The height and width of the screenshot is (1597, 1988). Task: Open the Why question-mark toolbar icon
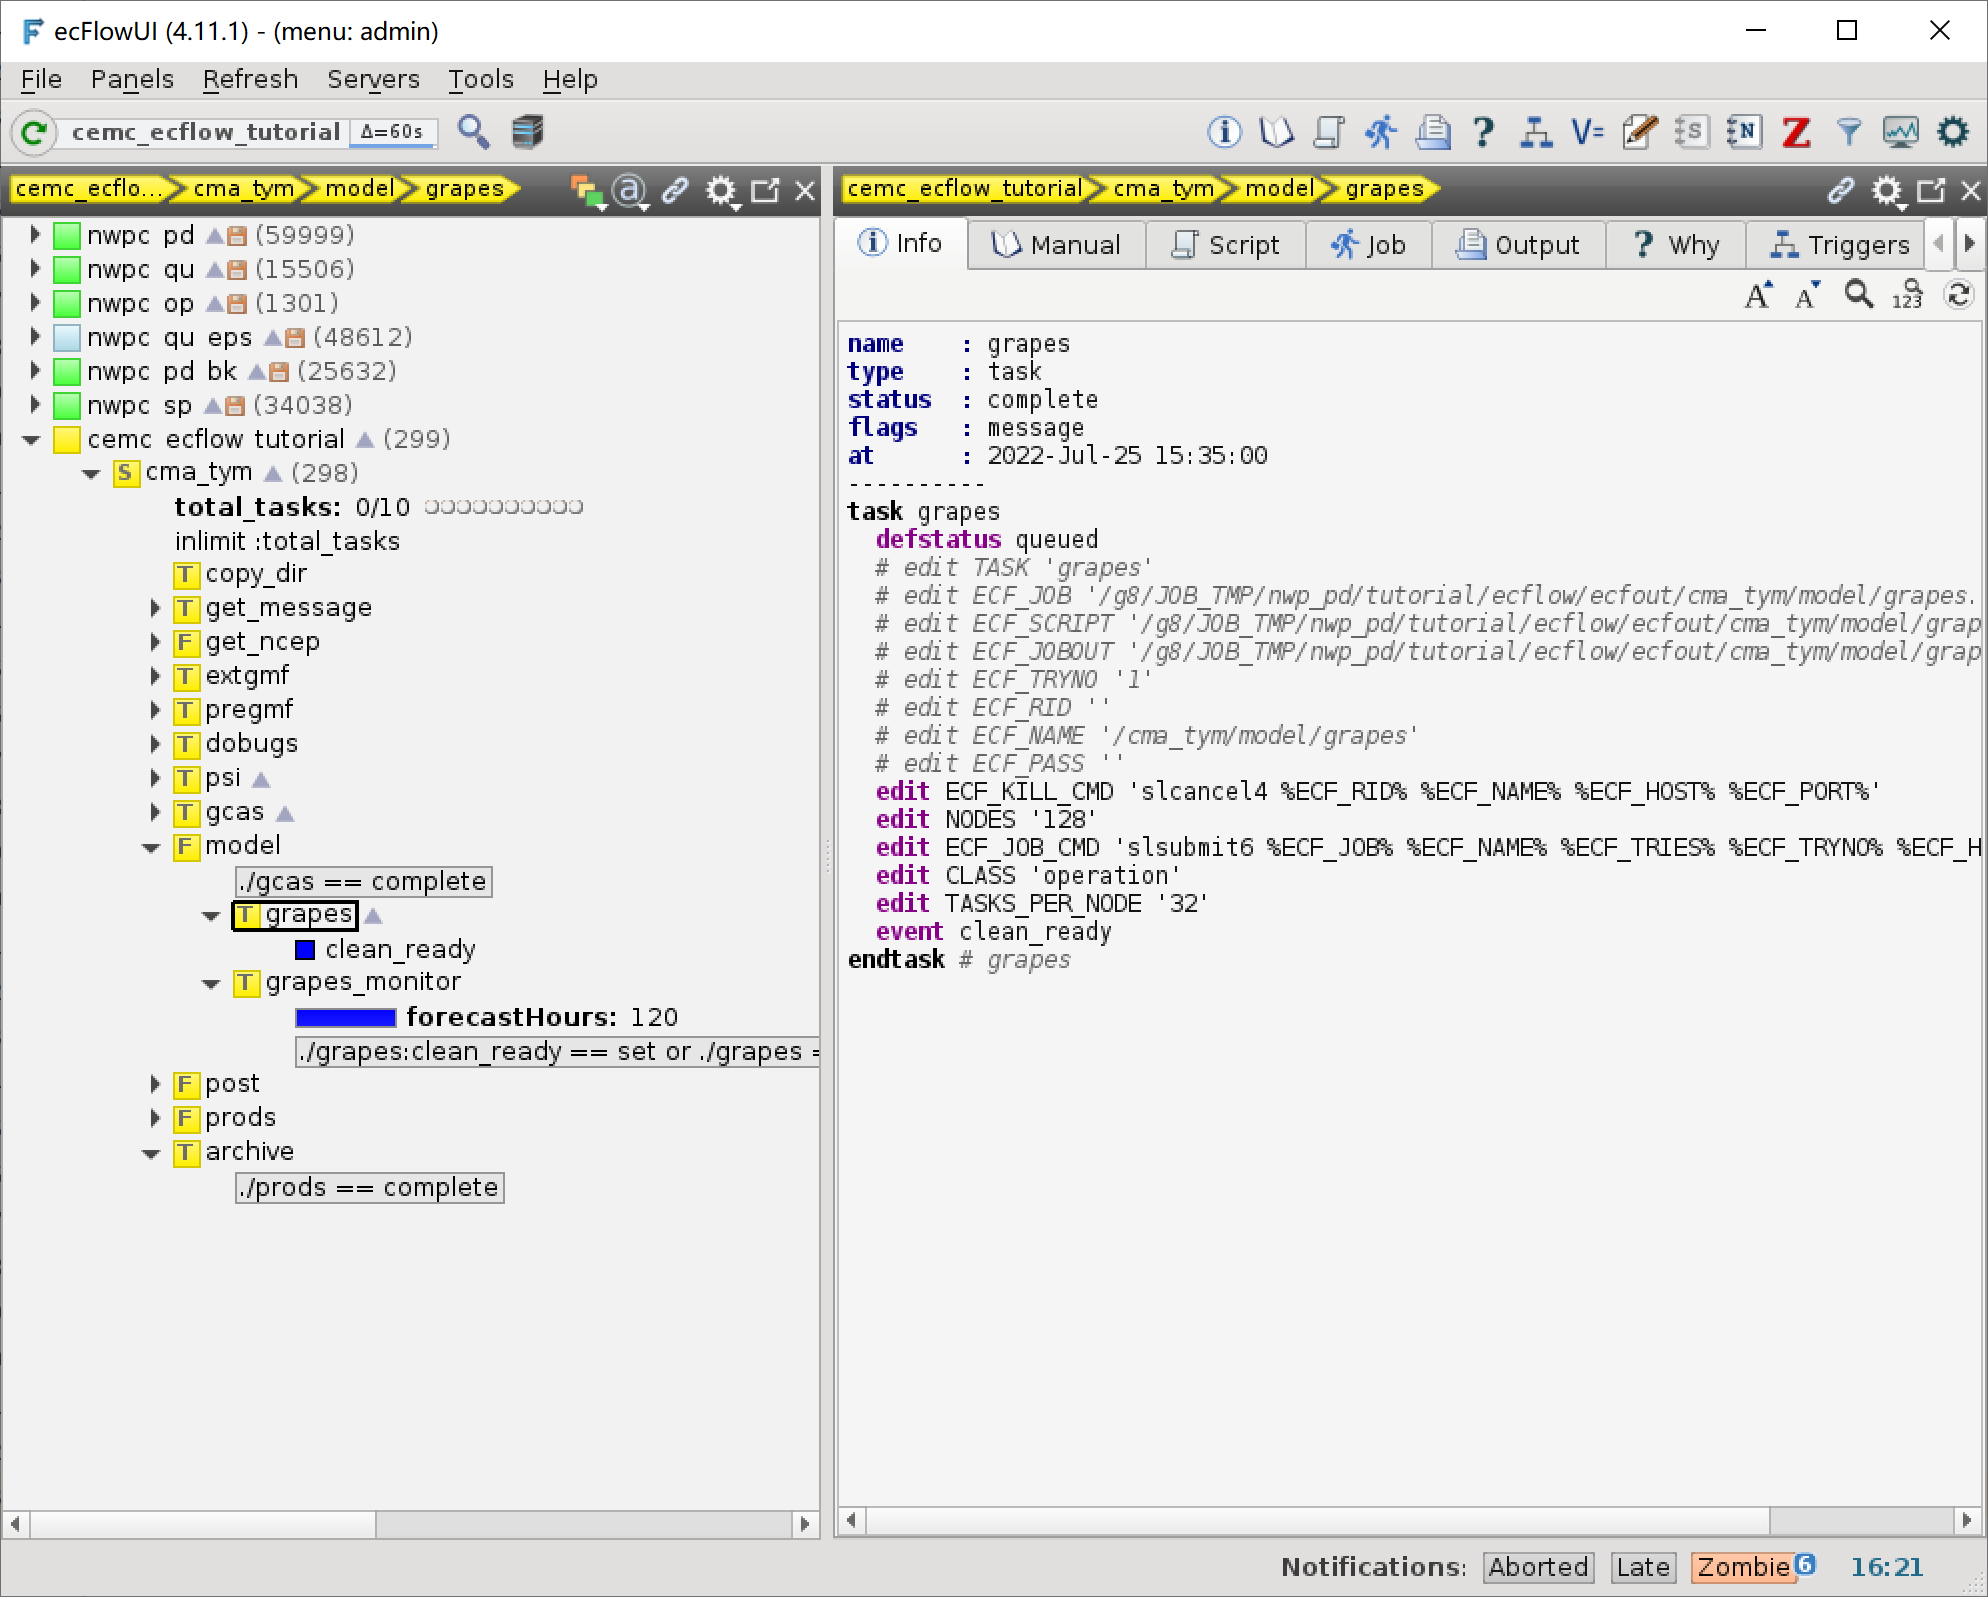1484,132
